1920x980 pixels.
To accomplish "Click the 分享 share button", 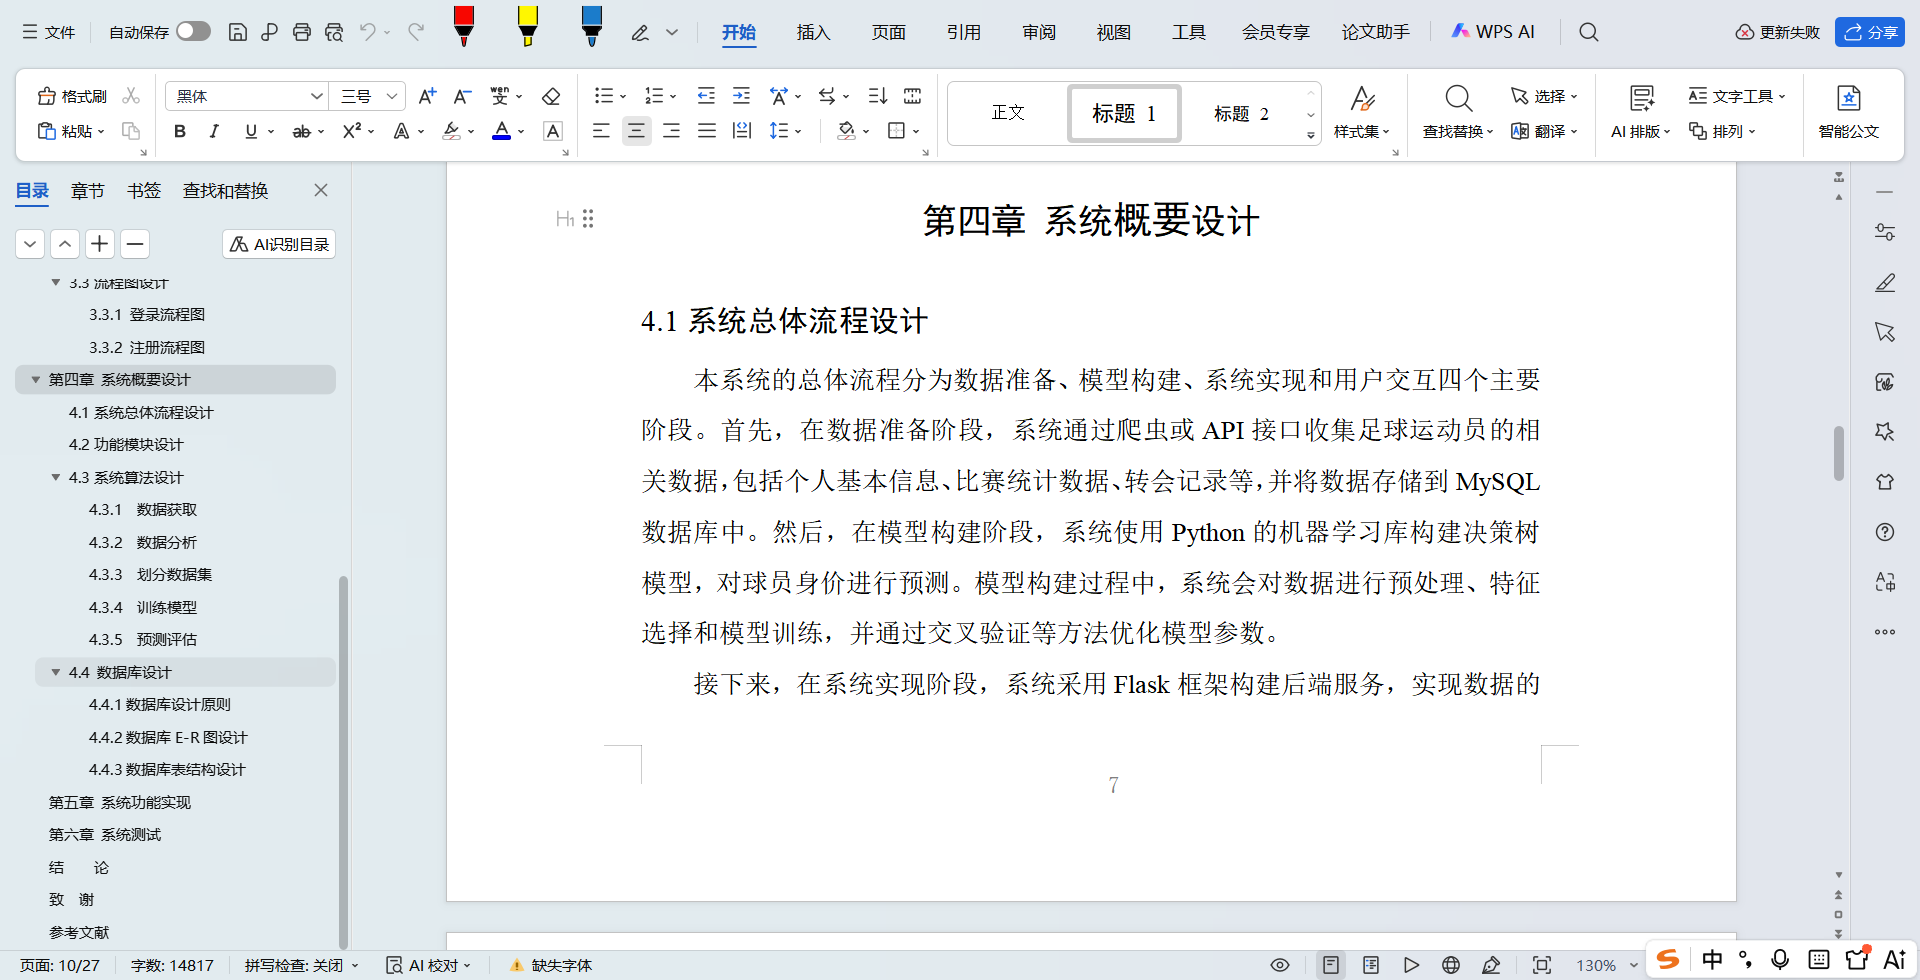I will point(1870,32).
